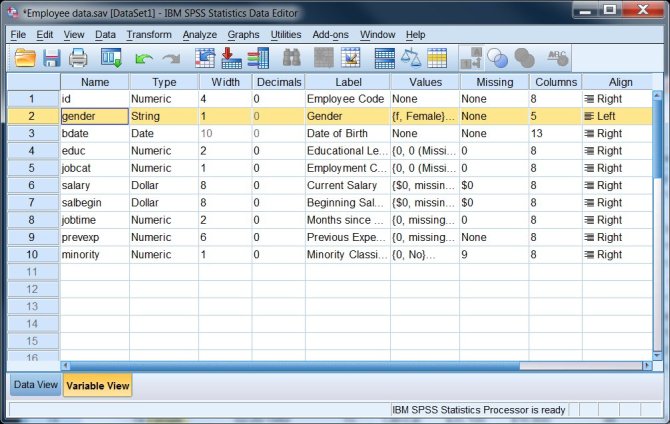
Task: Click 'String' type cell for gender
Action: pos(164,116)
